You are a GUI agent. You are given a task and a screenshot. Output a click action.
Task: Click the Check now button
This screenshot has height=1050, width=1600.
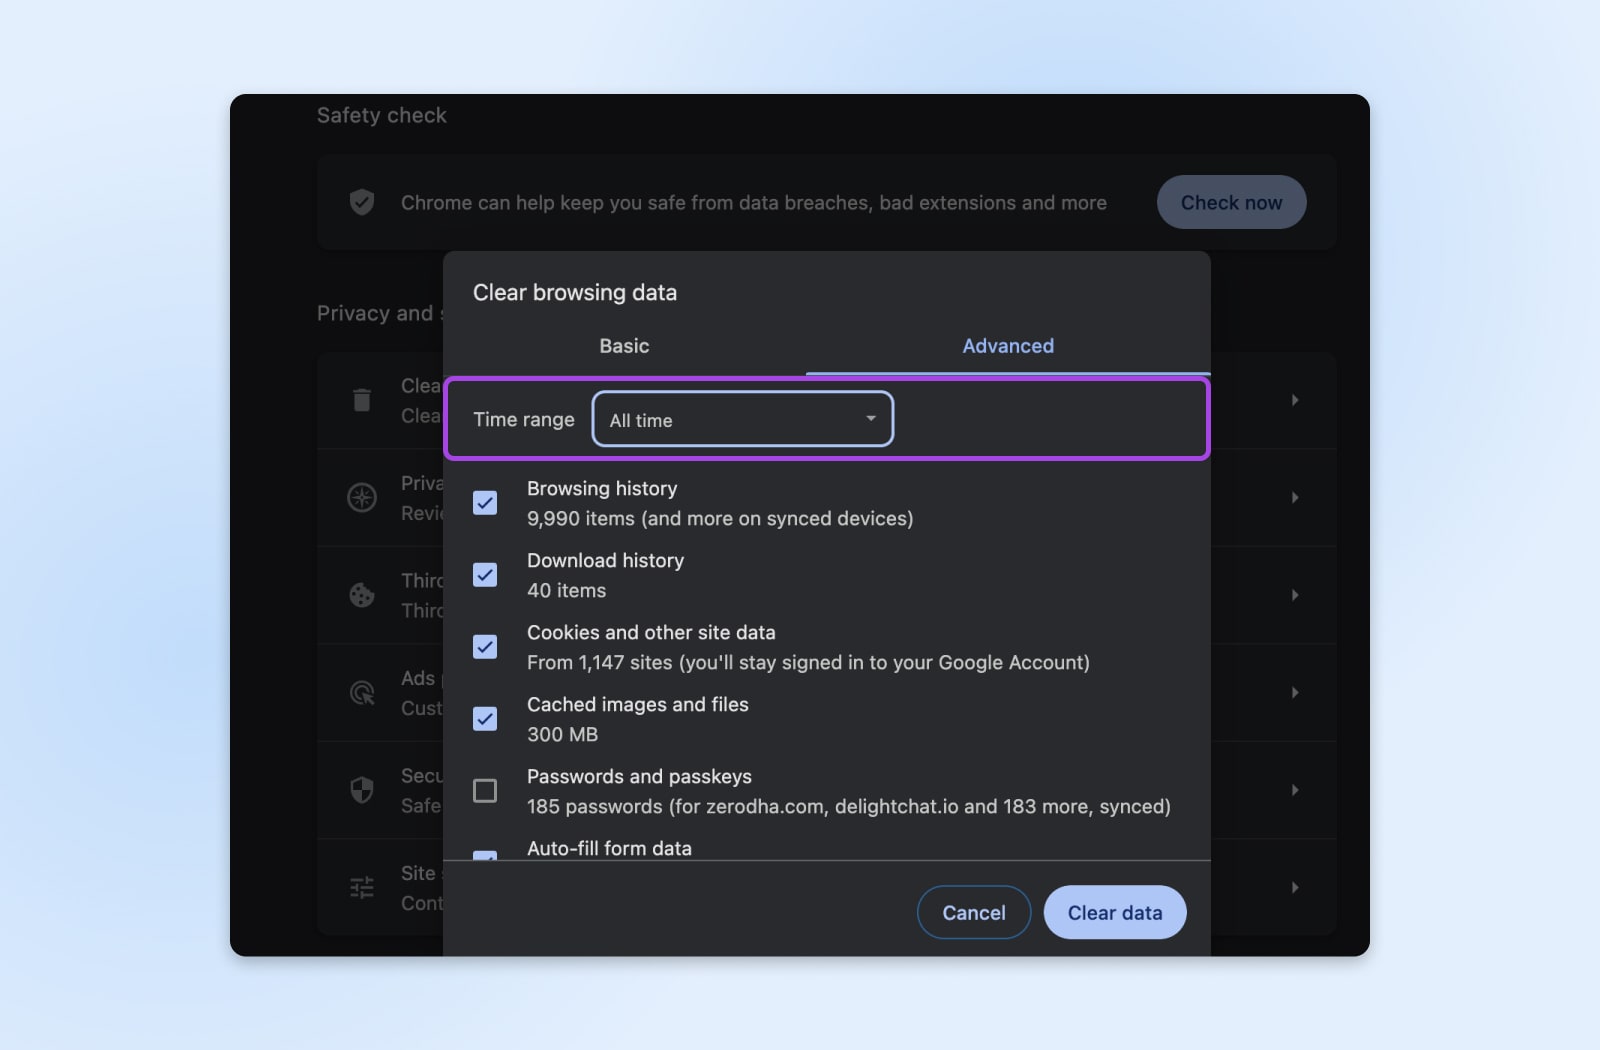(1231, 202)
